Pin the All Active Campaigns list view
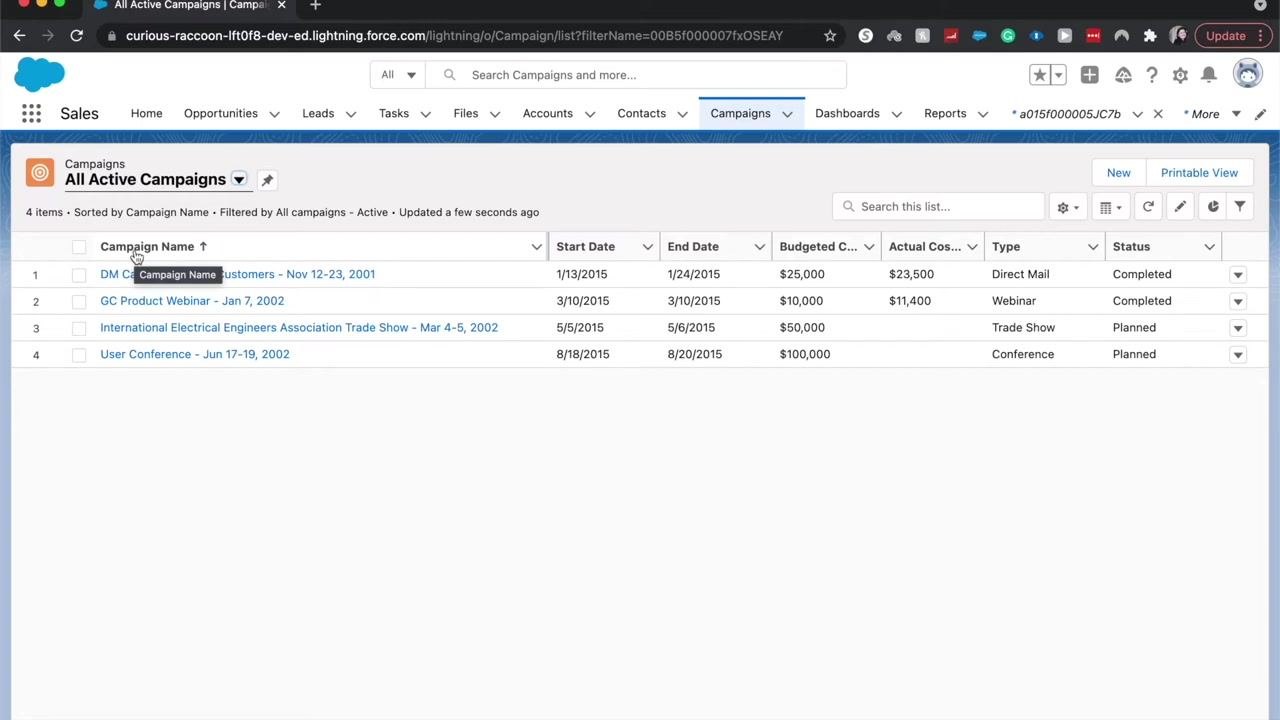The height and width of the screenshot is (720, 1280). (x=267, y=180)
